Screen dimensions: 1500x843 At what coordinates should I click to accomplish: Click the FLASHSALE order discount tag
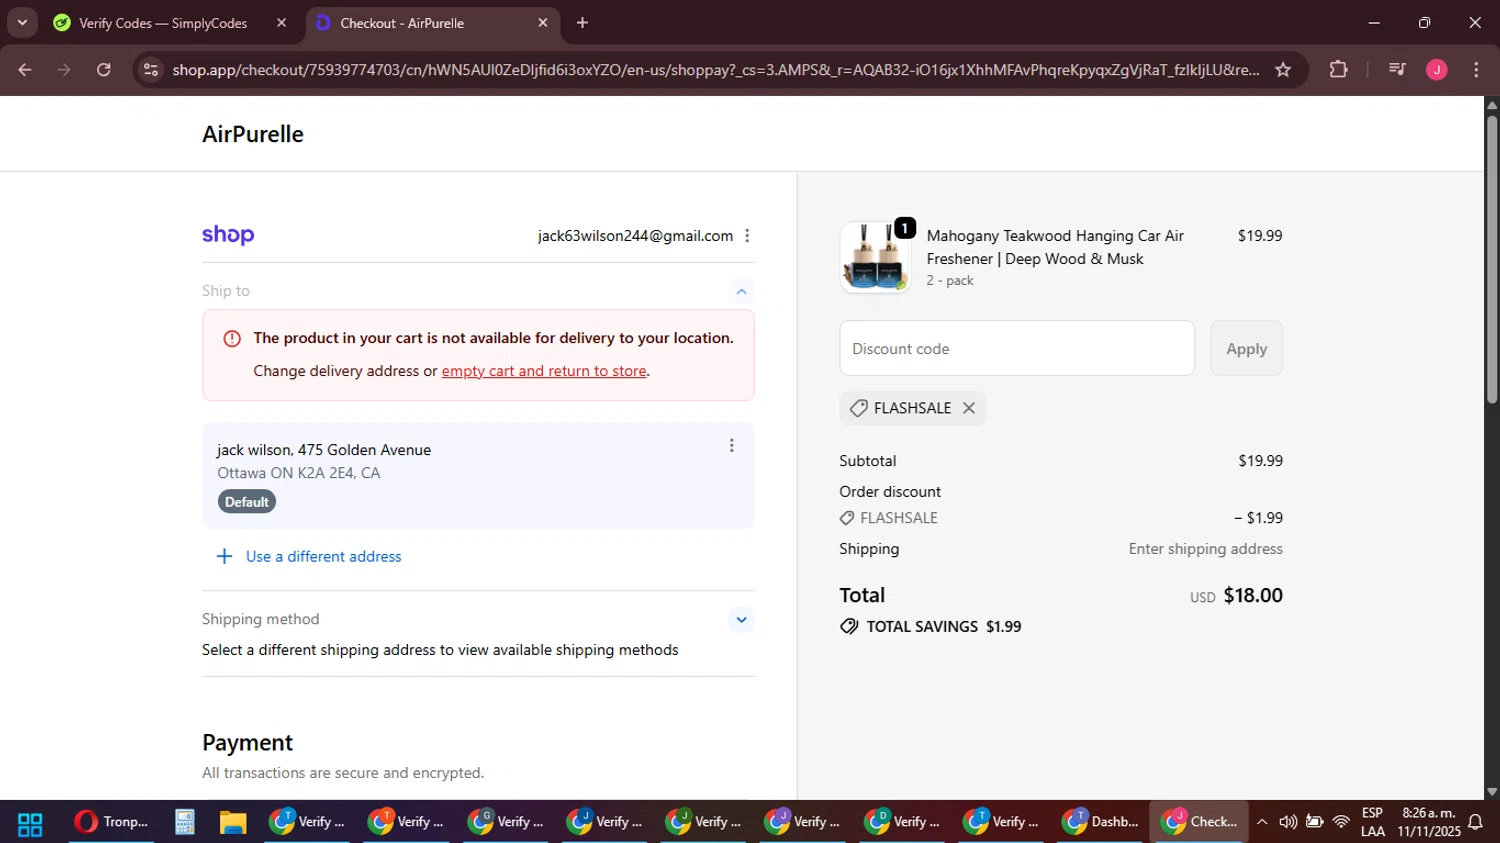[x=889, y=518]
